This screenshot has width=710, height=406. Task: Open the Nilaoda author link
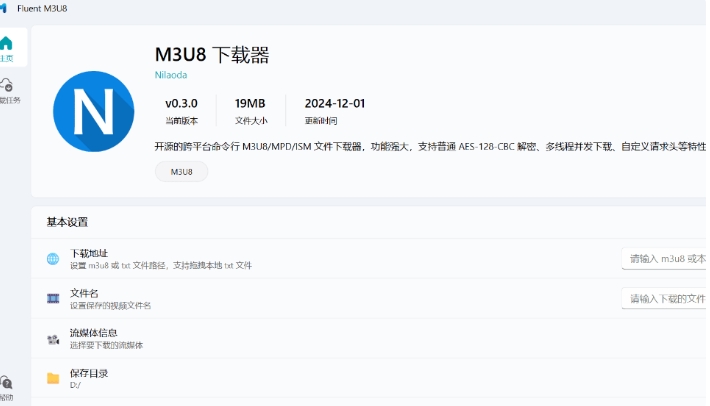pos(171,75)
